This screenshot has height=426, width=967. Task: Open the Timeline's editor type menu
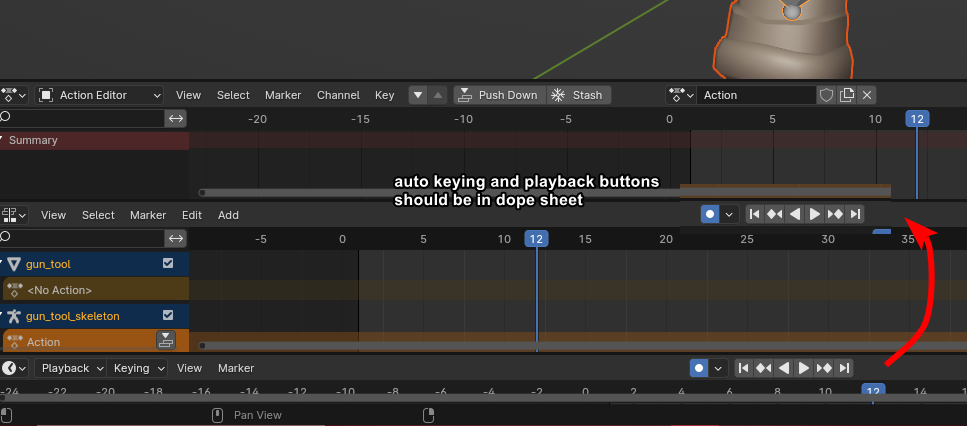(14, 368)
